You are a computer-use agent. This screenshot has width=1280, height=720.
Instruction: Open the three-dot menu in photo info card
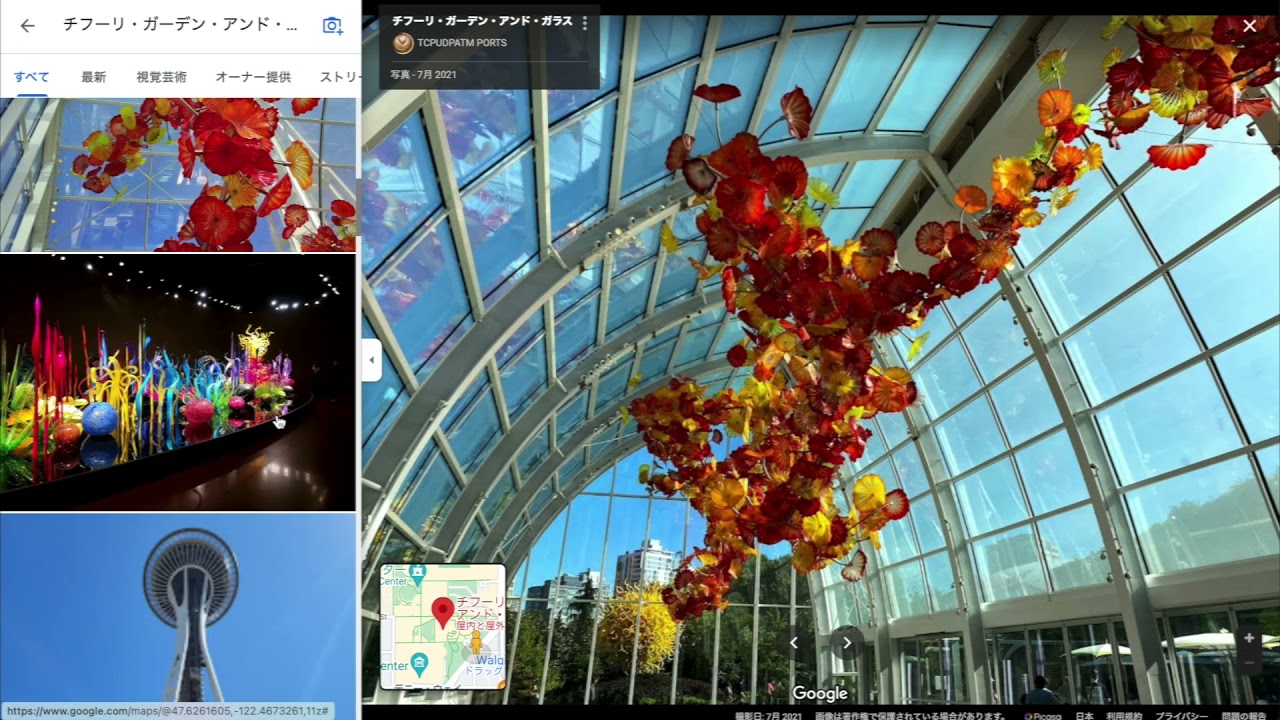point(585,23)
